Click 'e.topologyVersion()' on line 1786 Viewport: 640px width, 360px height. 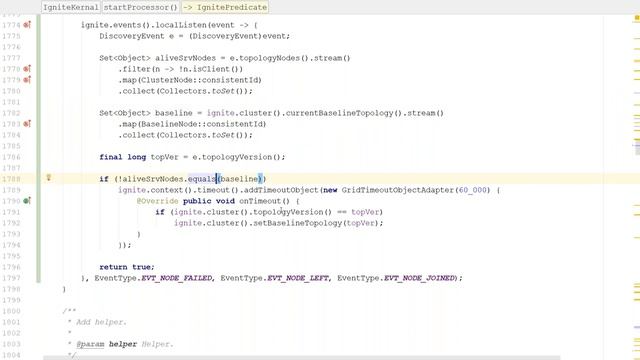coord(238,157)
